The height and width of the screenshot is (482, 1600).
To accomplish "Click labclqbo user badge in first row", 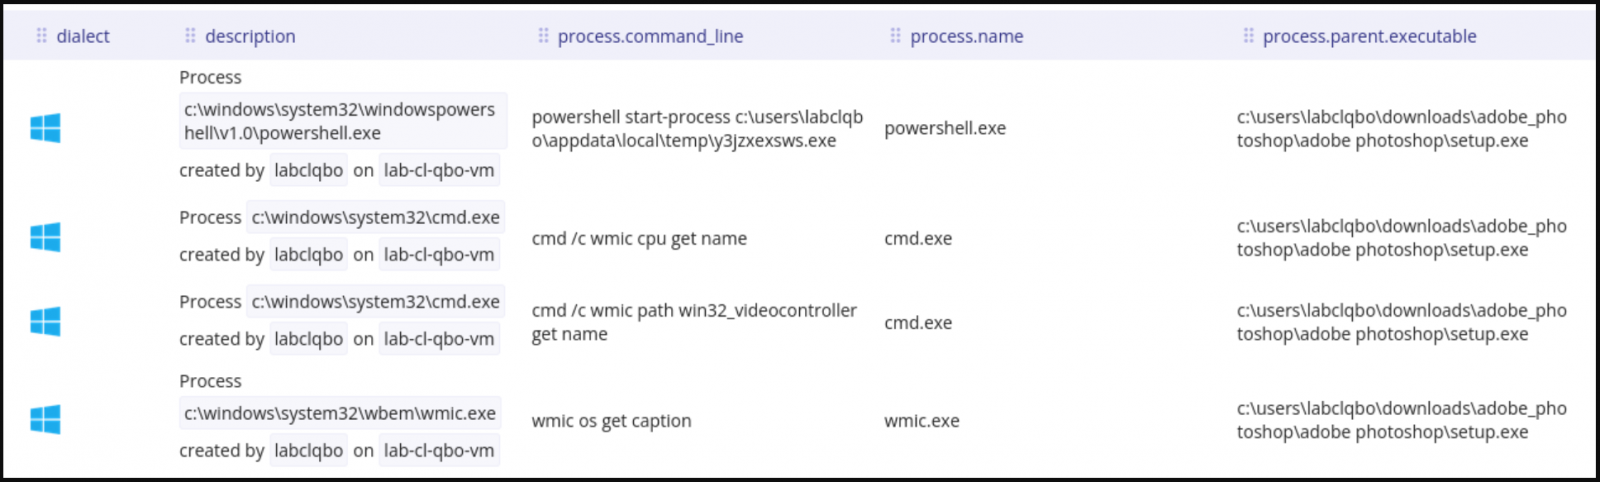I will [308, 170].
